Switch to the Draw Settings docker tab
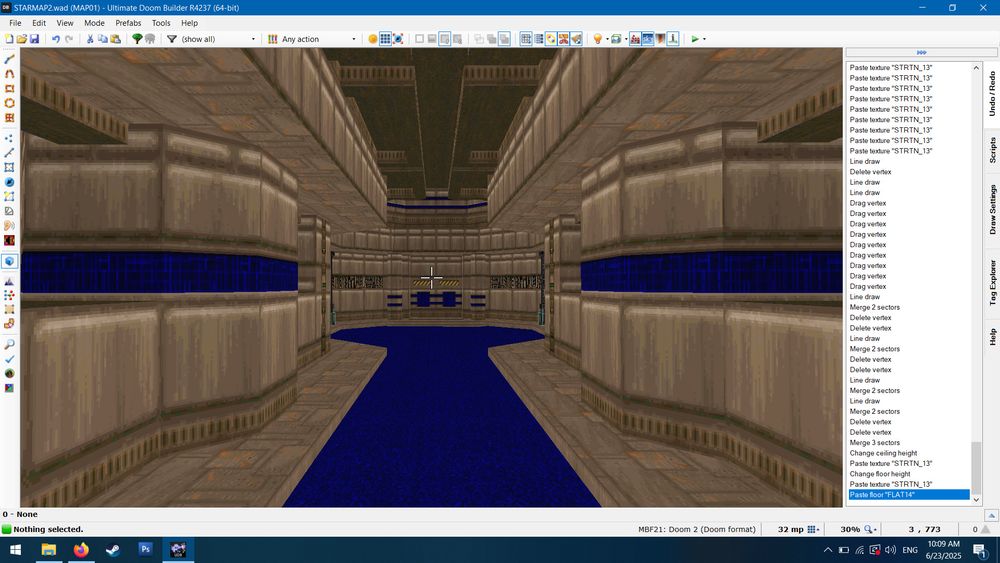This screenshot has height=563, width=1000. 992,210
